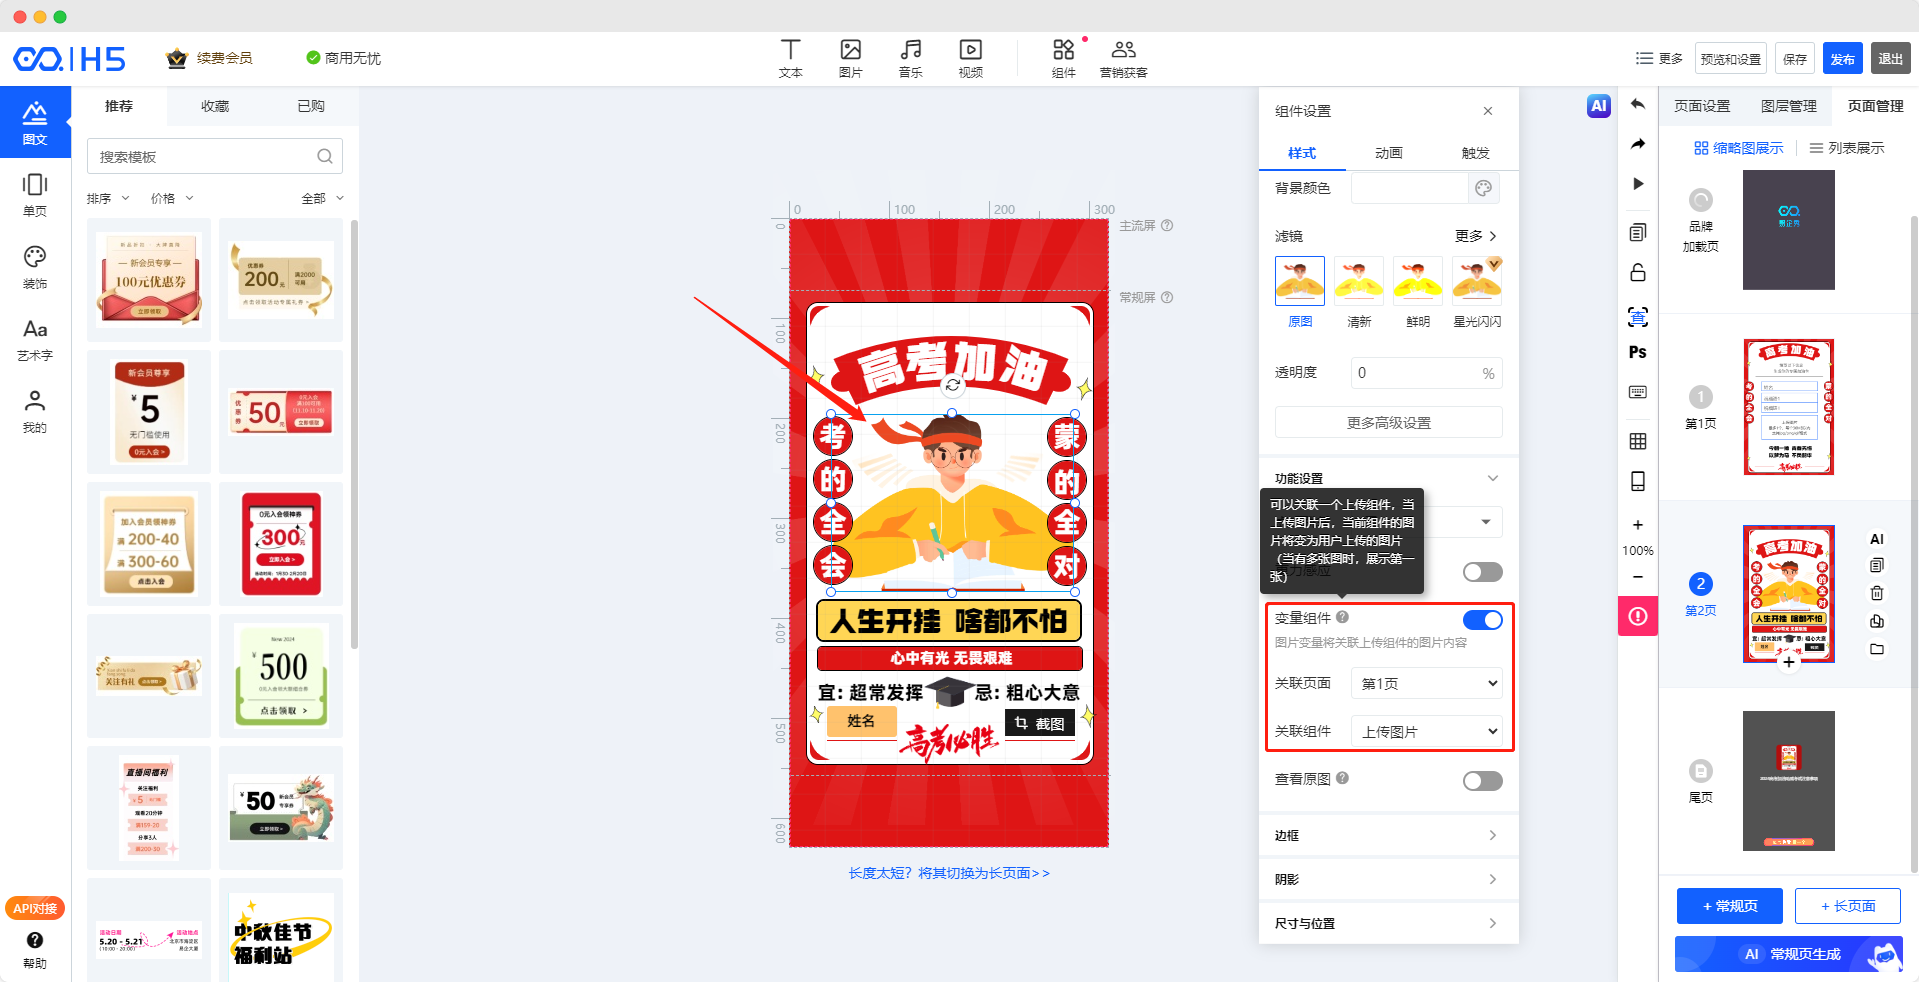The width and height of the screenshot is (1919, 982).
Task: Open 营销获客 marketing tools
Action: click(x=1123, y=58)
